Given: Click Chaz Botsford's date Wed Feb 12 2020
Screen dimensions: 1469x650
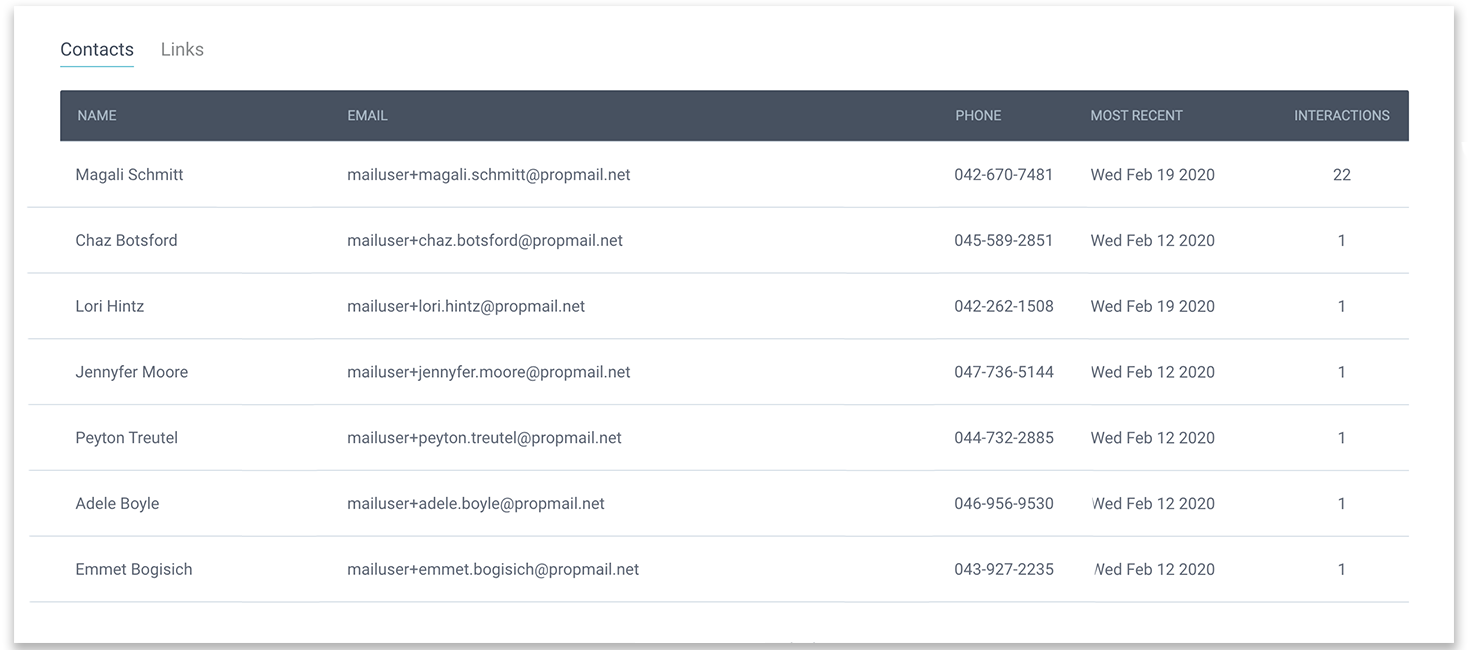Looking at the screenshot, I should coord(1152,241).
